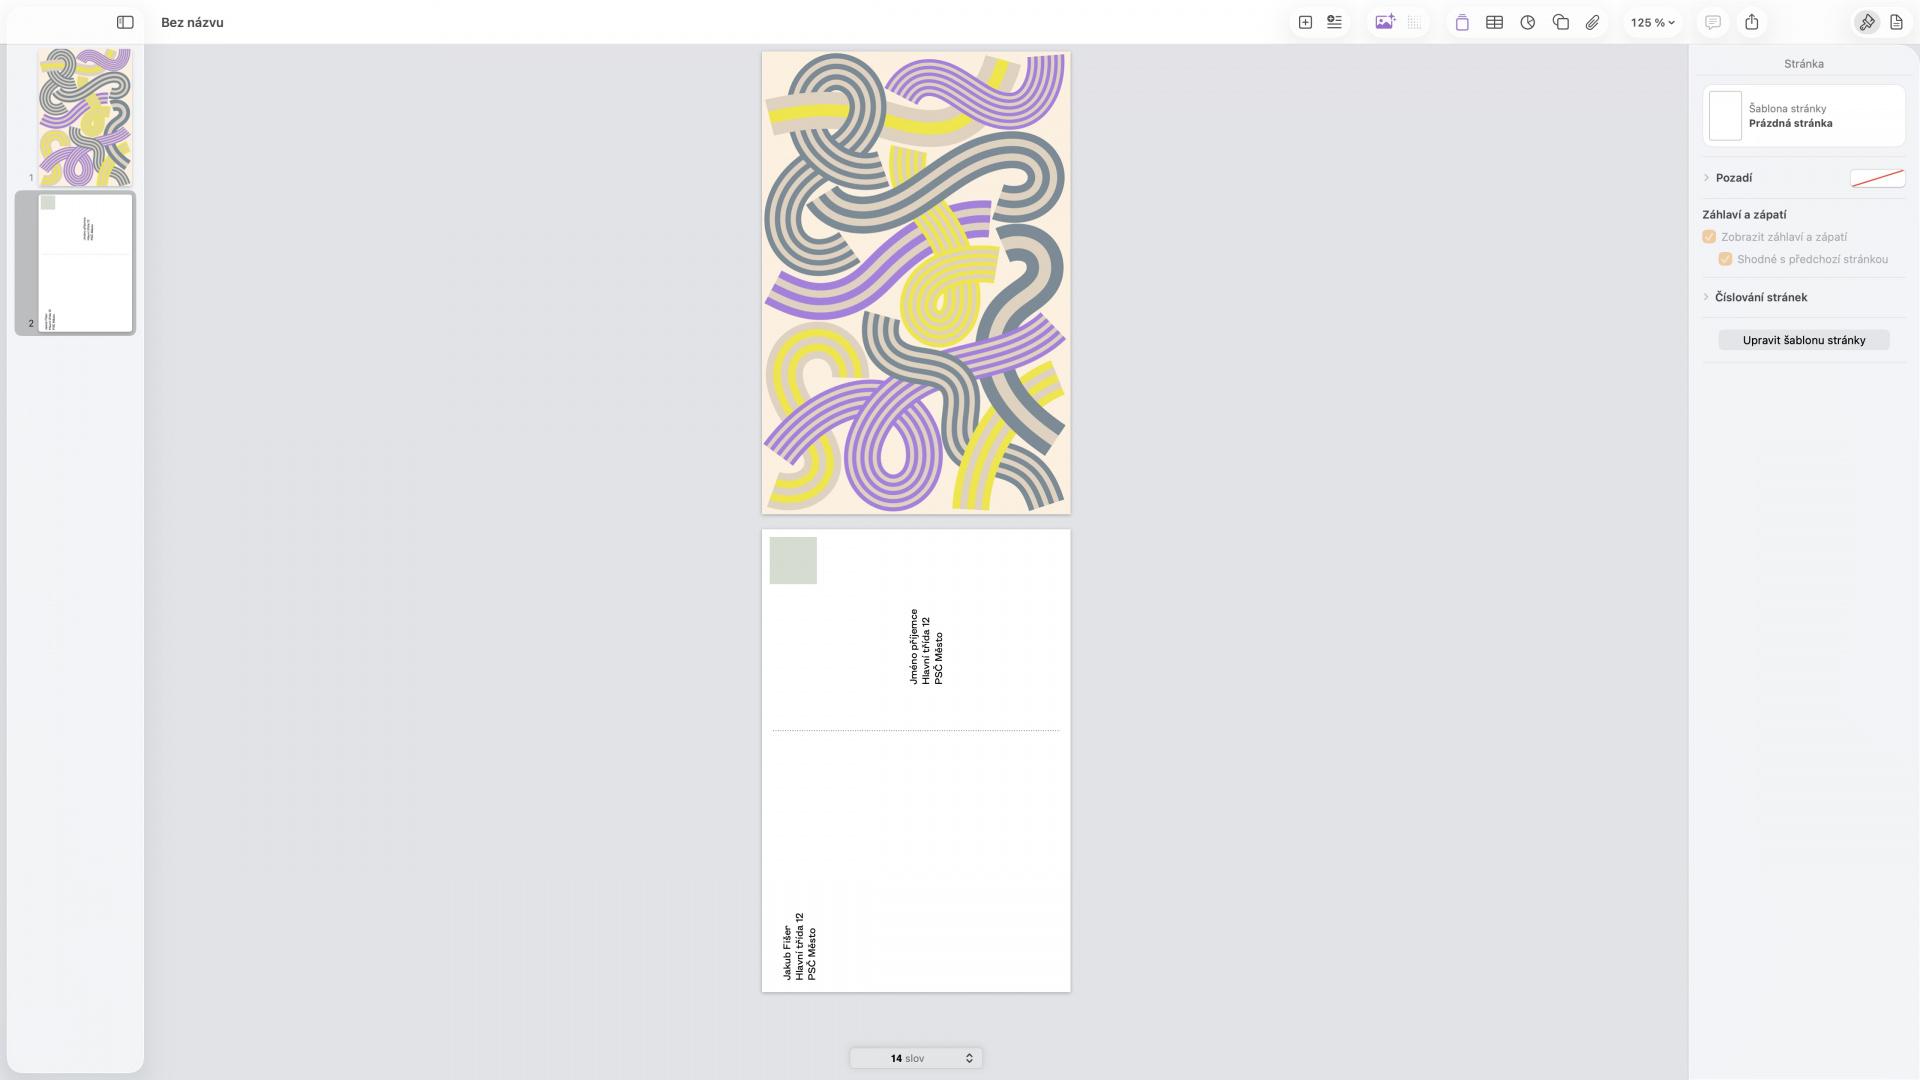Toggle the sidebar view icon
Screen dimensions: 1920x1080
[125, 22]
